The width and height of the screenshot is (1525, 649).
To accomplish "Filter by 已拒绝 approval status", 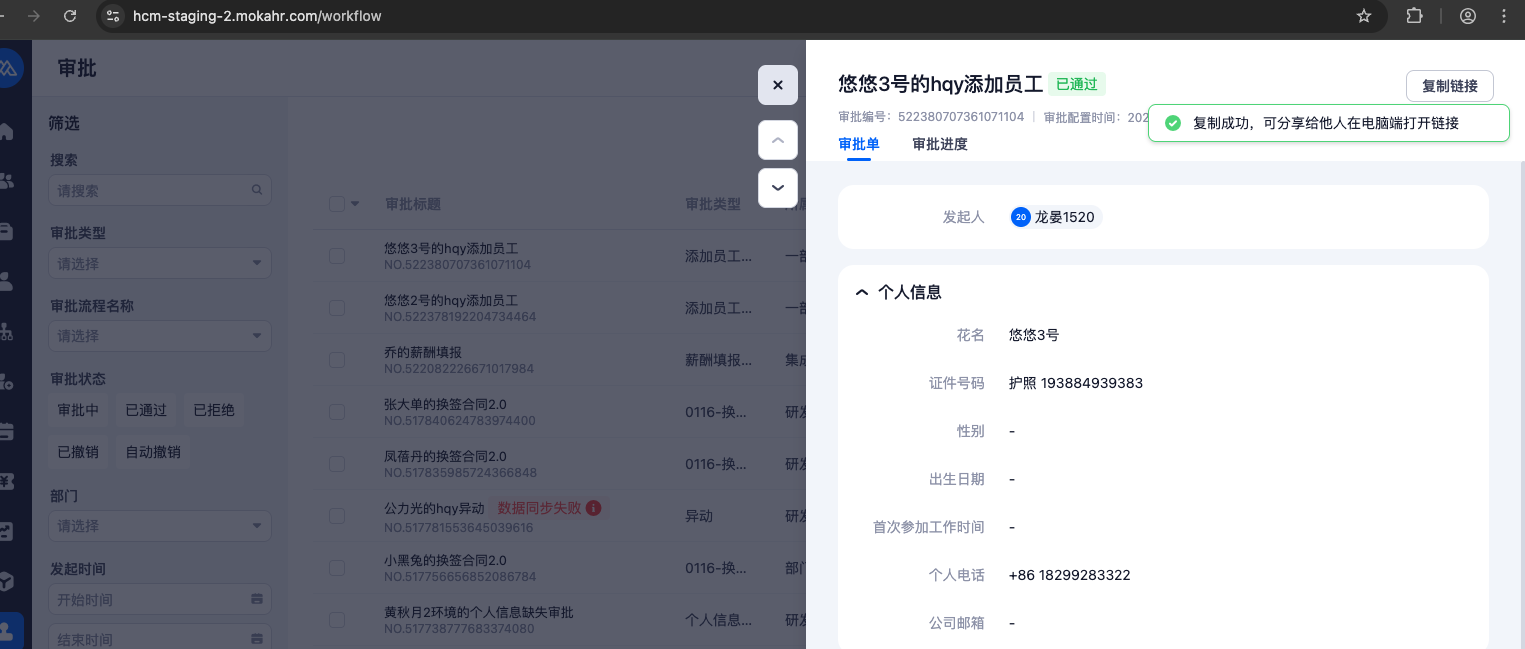I will [213, 410].
